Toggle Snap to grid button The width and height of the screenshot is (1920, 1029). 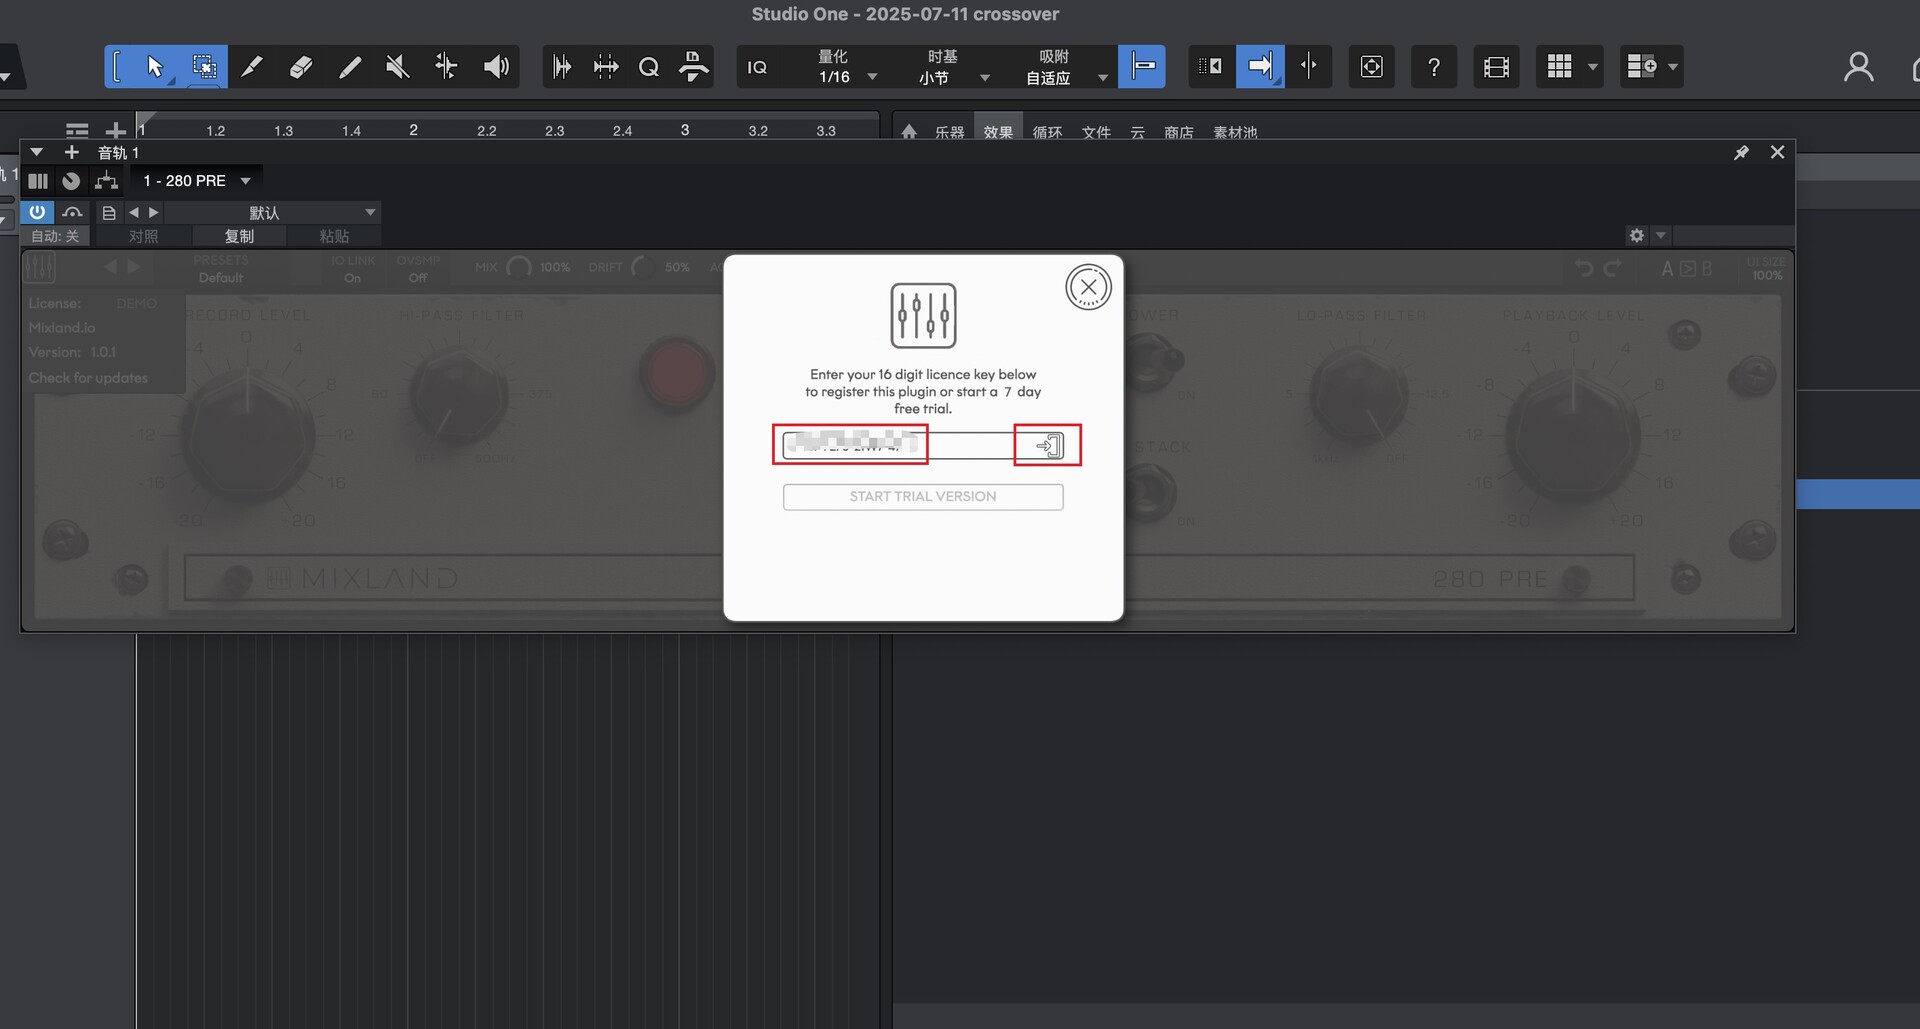[1142, 67]
